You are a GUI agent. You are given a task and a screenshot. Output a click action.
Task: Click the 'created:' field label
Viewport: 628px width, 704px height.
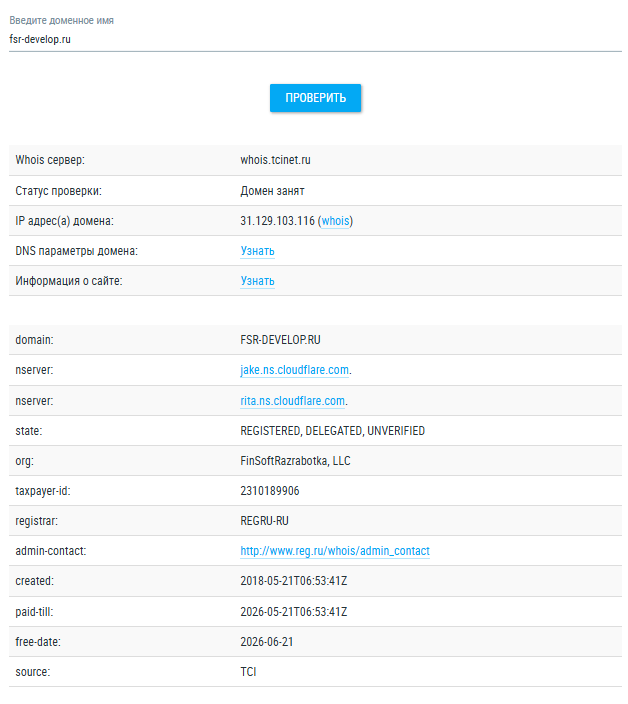point(35,581)
